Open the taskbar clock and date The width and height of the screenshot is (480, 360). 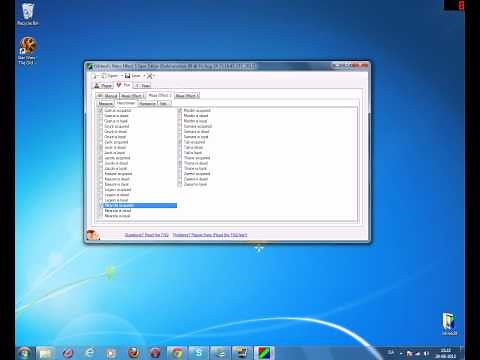(x=446, y=353)
